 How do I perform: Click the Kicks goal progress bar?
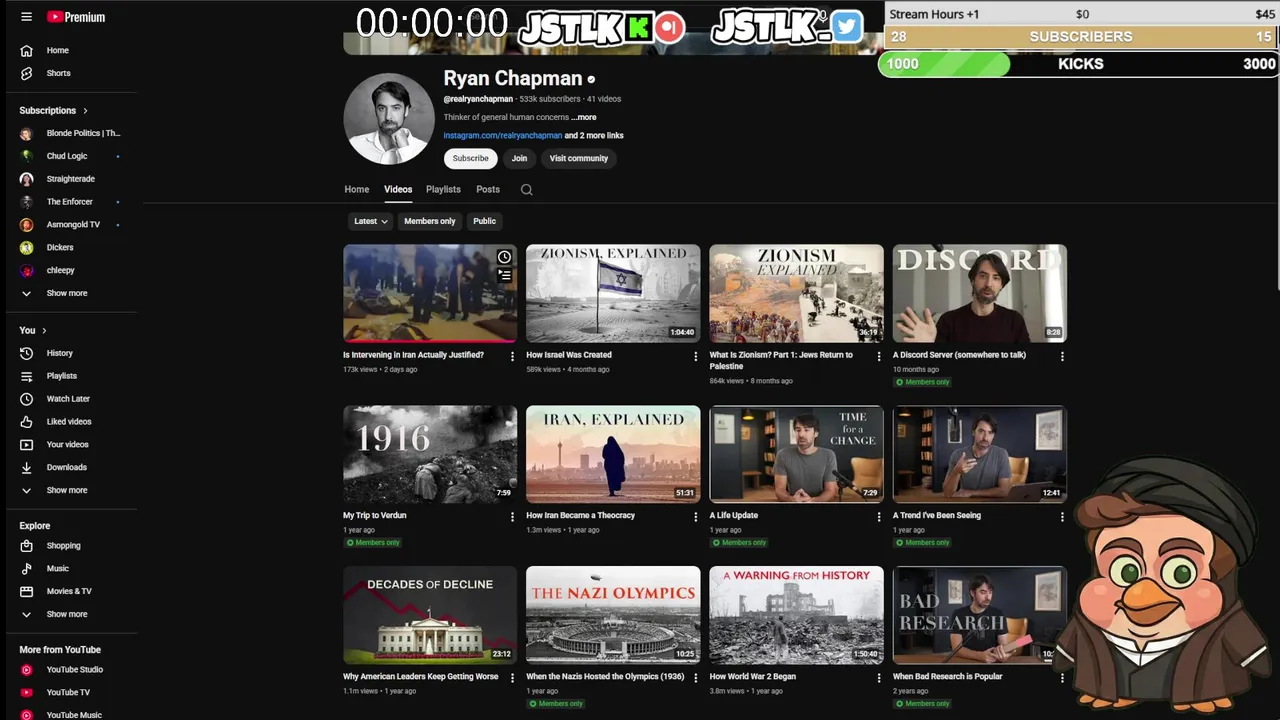[1078, 64]
